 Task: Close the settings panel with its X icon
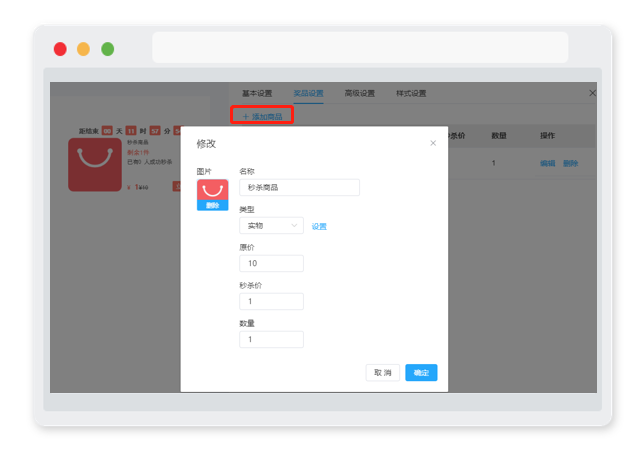point(593,93)
